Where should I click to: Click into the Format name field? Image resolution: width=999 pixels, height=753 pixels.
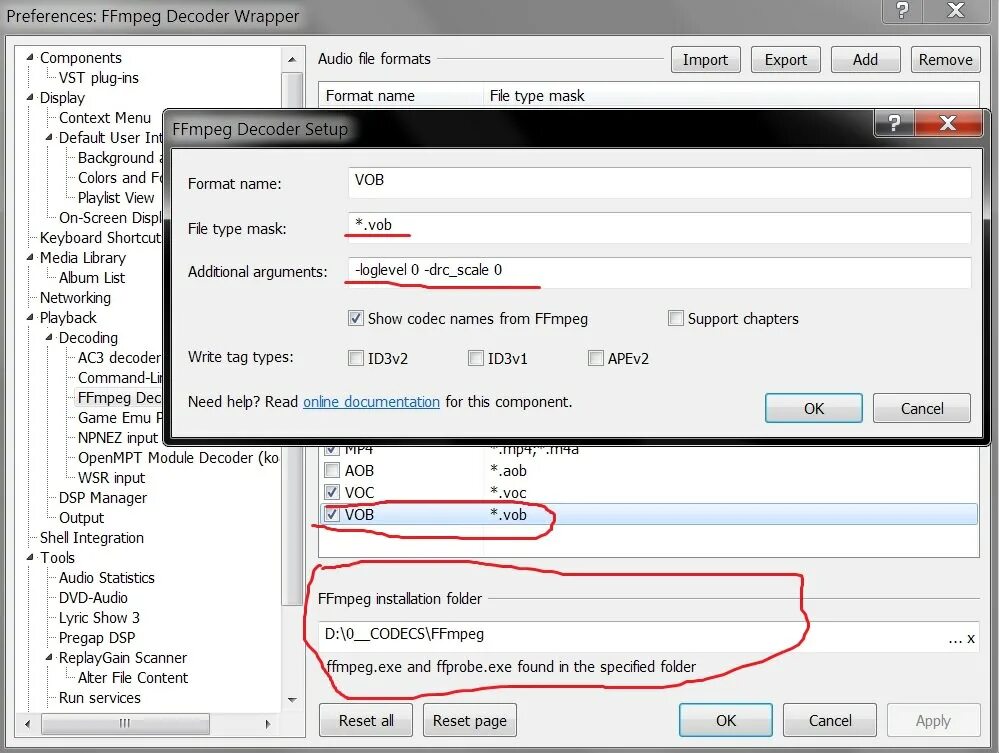(659, 182)
